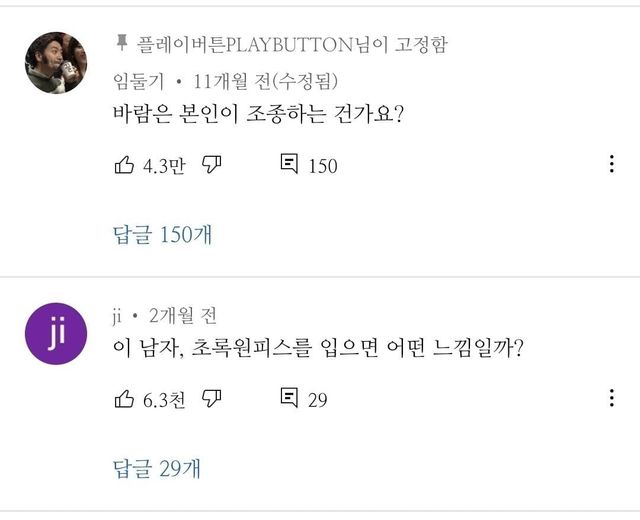Like the comment by ji
This screenshot has width=640, height=520.
coord(125,399)
